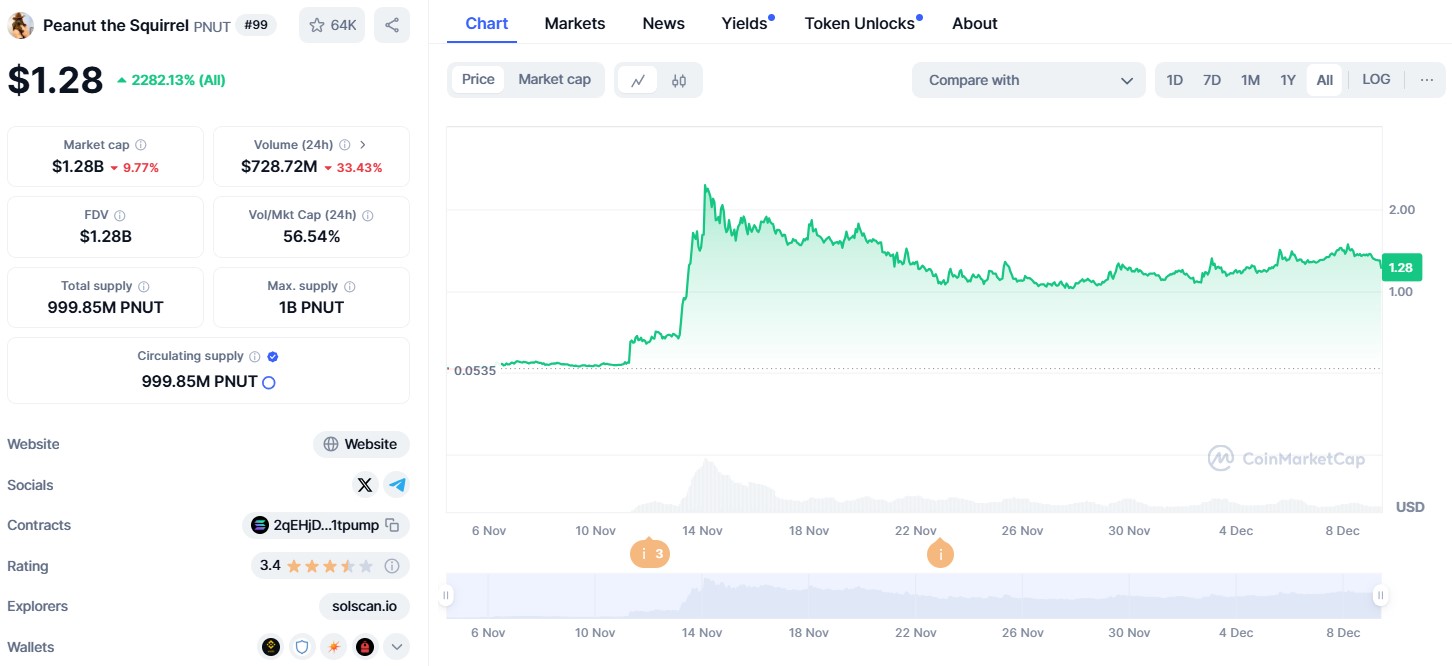Click the FDV info icon
The image size is (1452, 666).
tap(120, 215)
